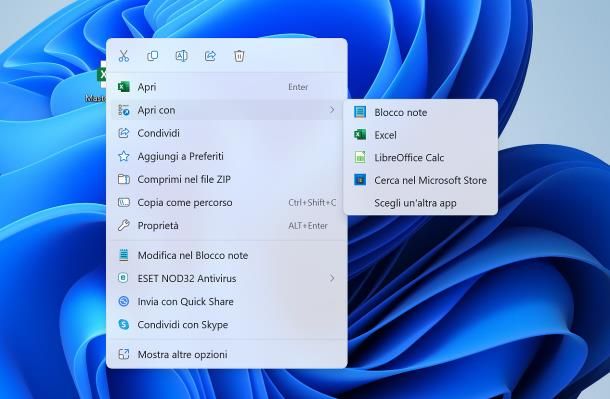Click the Rename icon in context menu
610x399 pixels.
(181, 56)
